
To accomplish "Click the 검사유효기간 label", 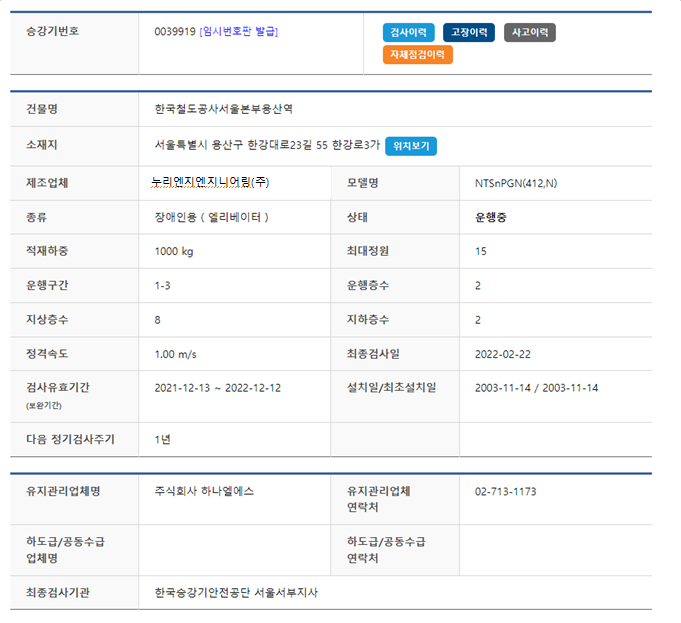I will (x=58, y=388).
